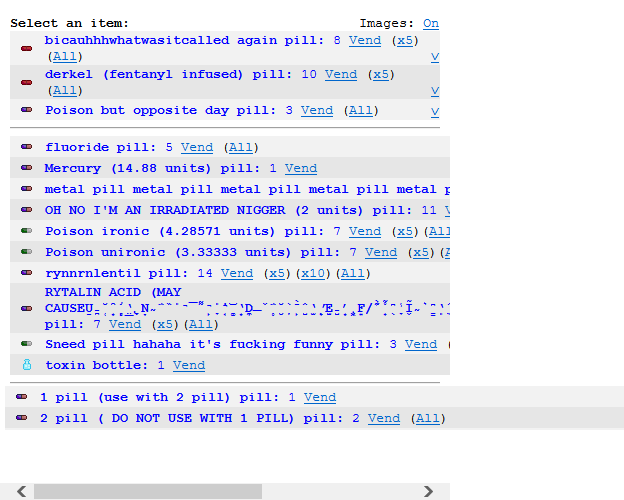Vend x5 rynnrnlentil pills
Image resolution: width=624 pixels, height=500 pixels.
click(x=277, y=273)
